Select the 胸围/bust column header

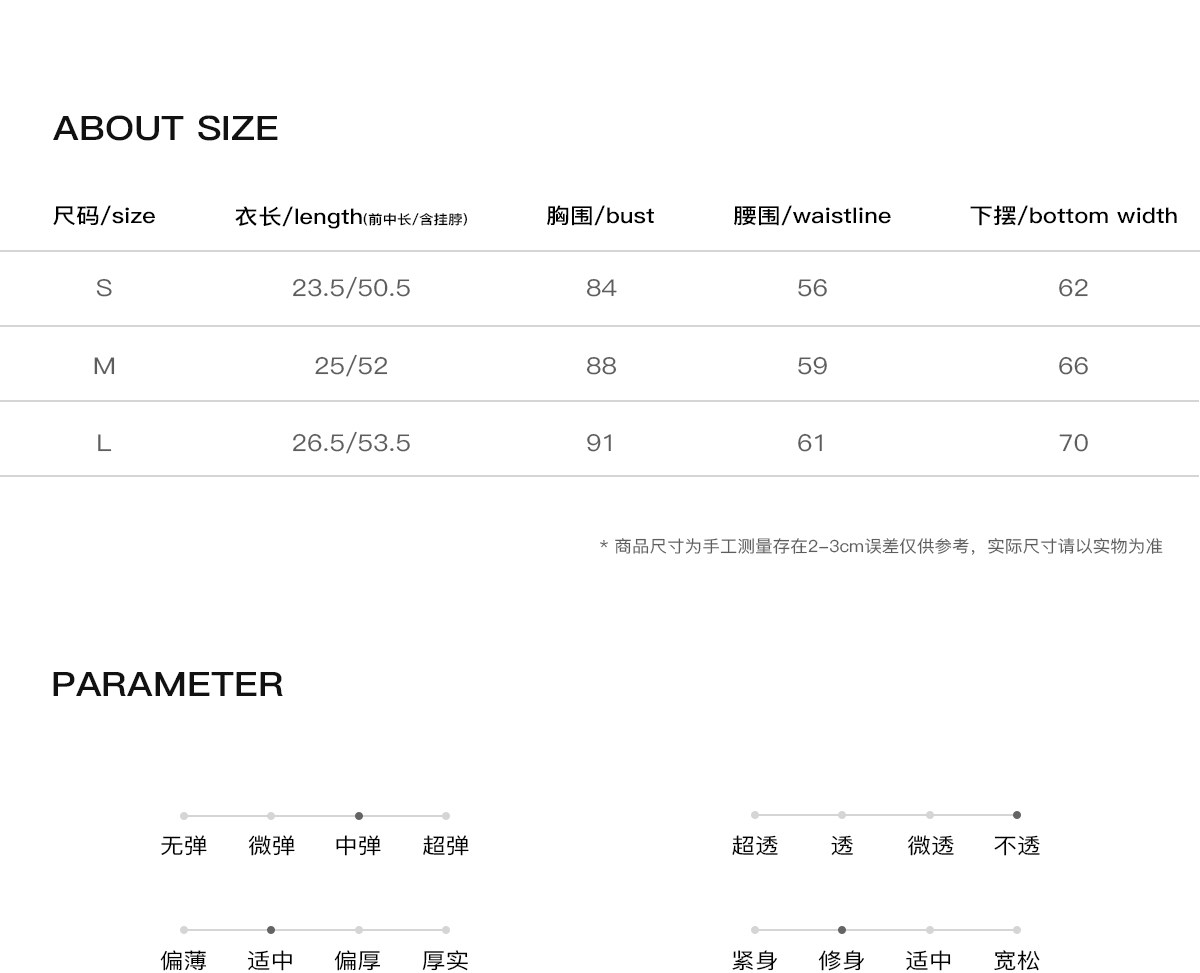[600, 216]
